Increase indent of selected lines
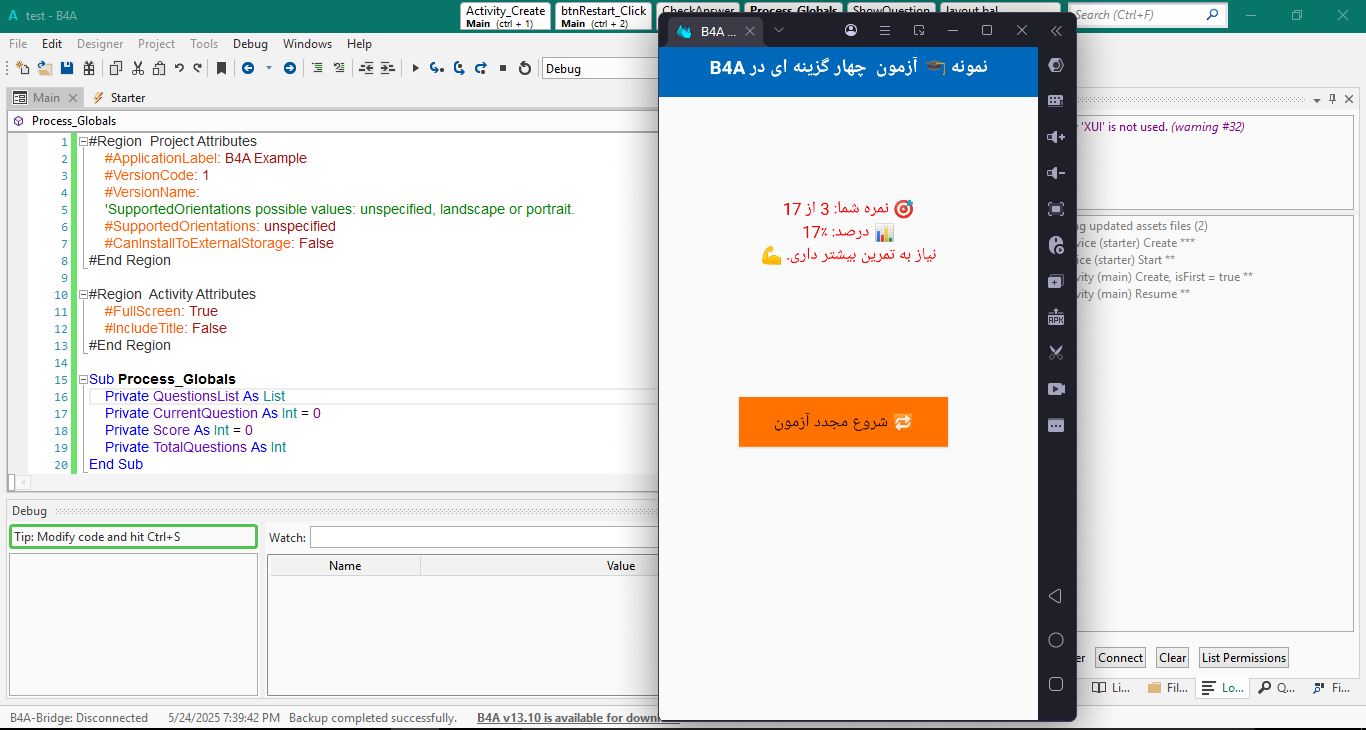Image resolution: width=1366 pixels, height=730 pixels. 388,68
